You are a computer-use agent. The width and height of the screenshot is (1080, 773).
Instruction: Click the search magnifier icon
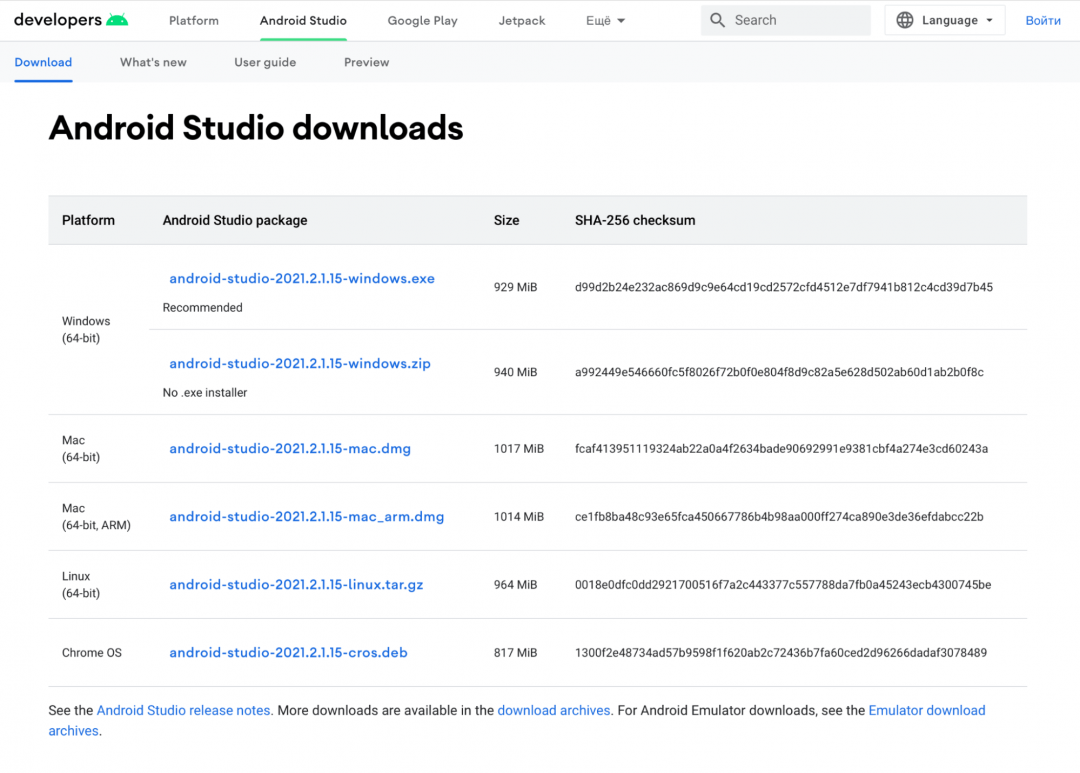point(717,20)
